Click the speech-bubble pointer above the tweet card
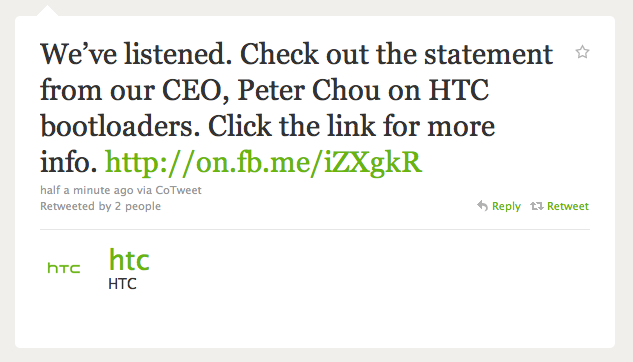Screen dimensions: 633x362 [x=47, y=11]
